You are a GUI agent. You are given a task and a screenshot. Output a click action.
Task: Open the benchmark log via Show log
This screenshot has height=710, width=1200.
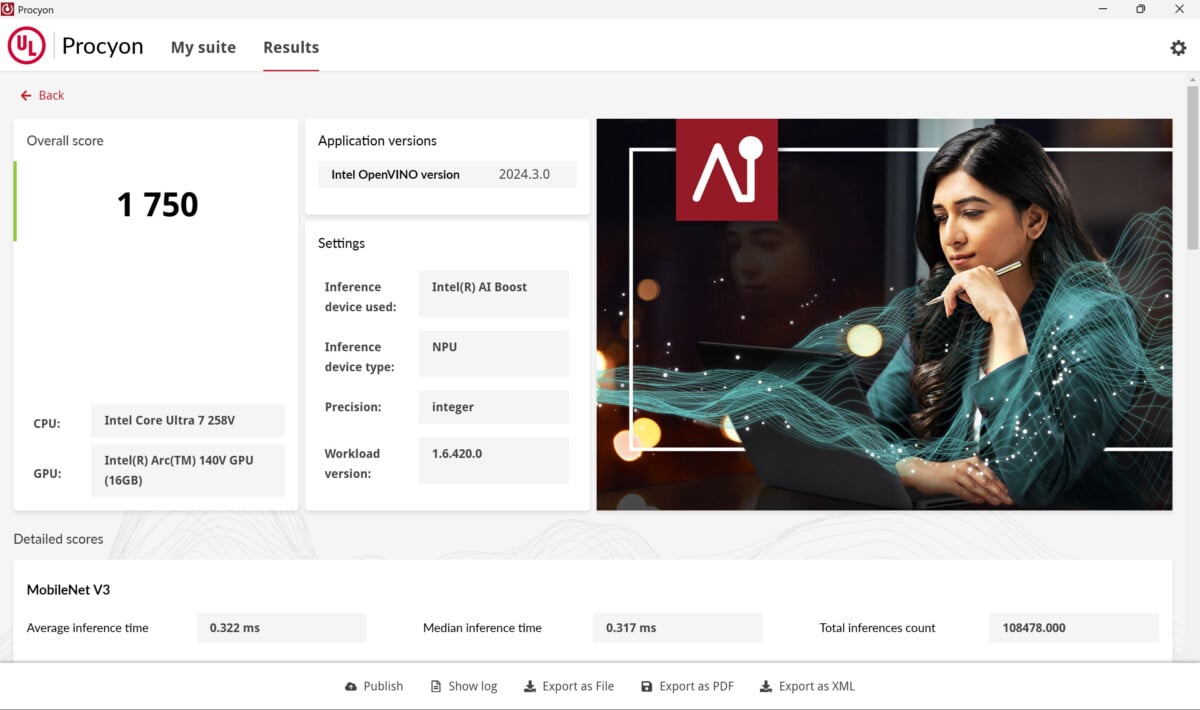(x=463, y=686)
